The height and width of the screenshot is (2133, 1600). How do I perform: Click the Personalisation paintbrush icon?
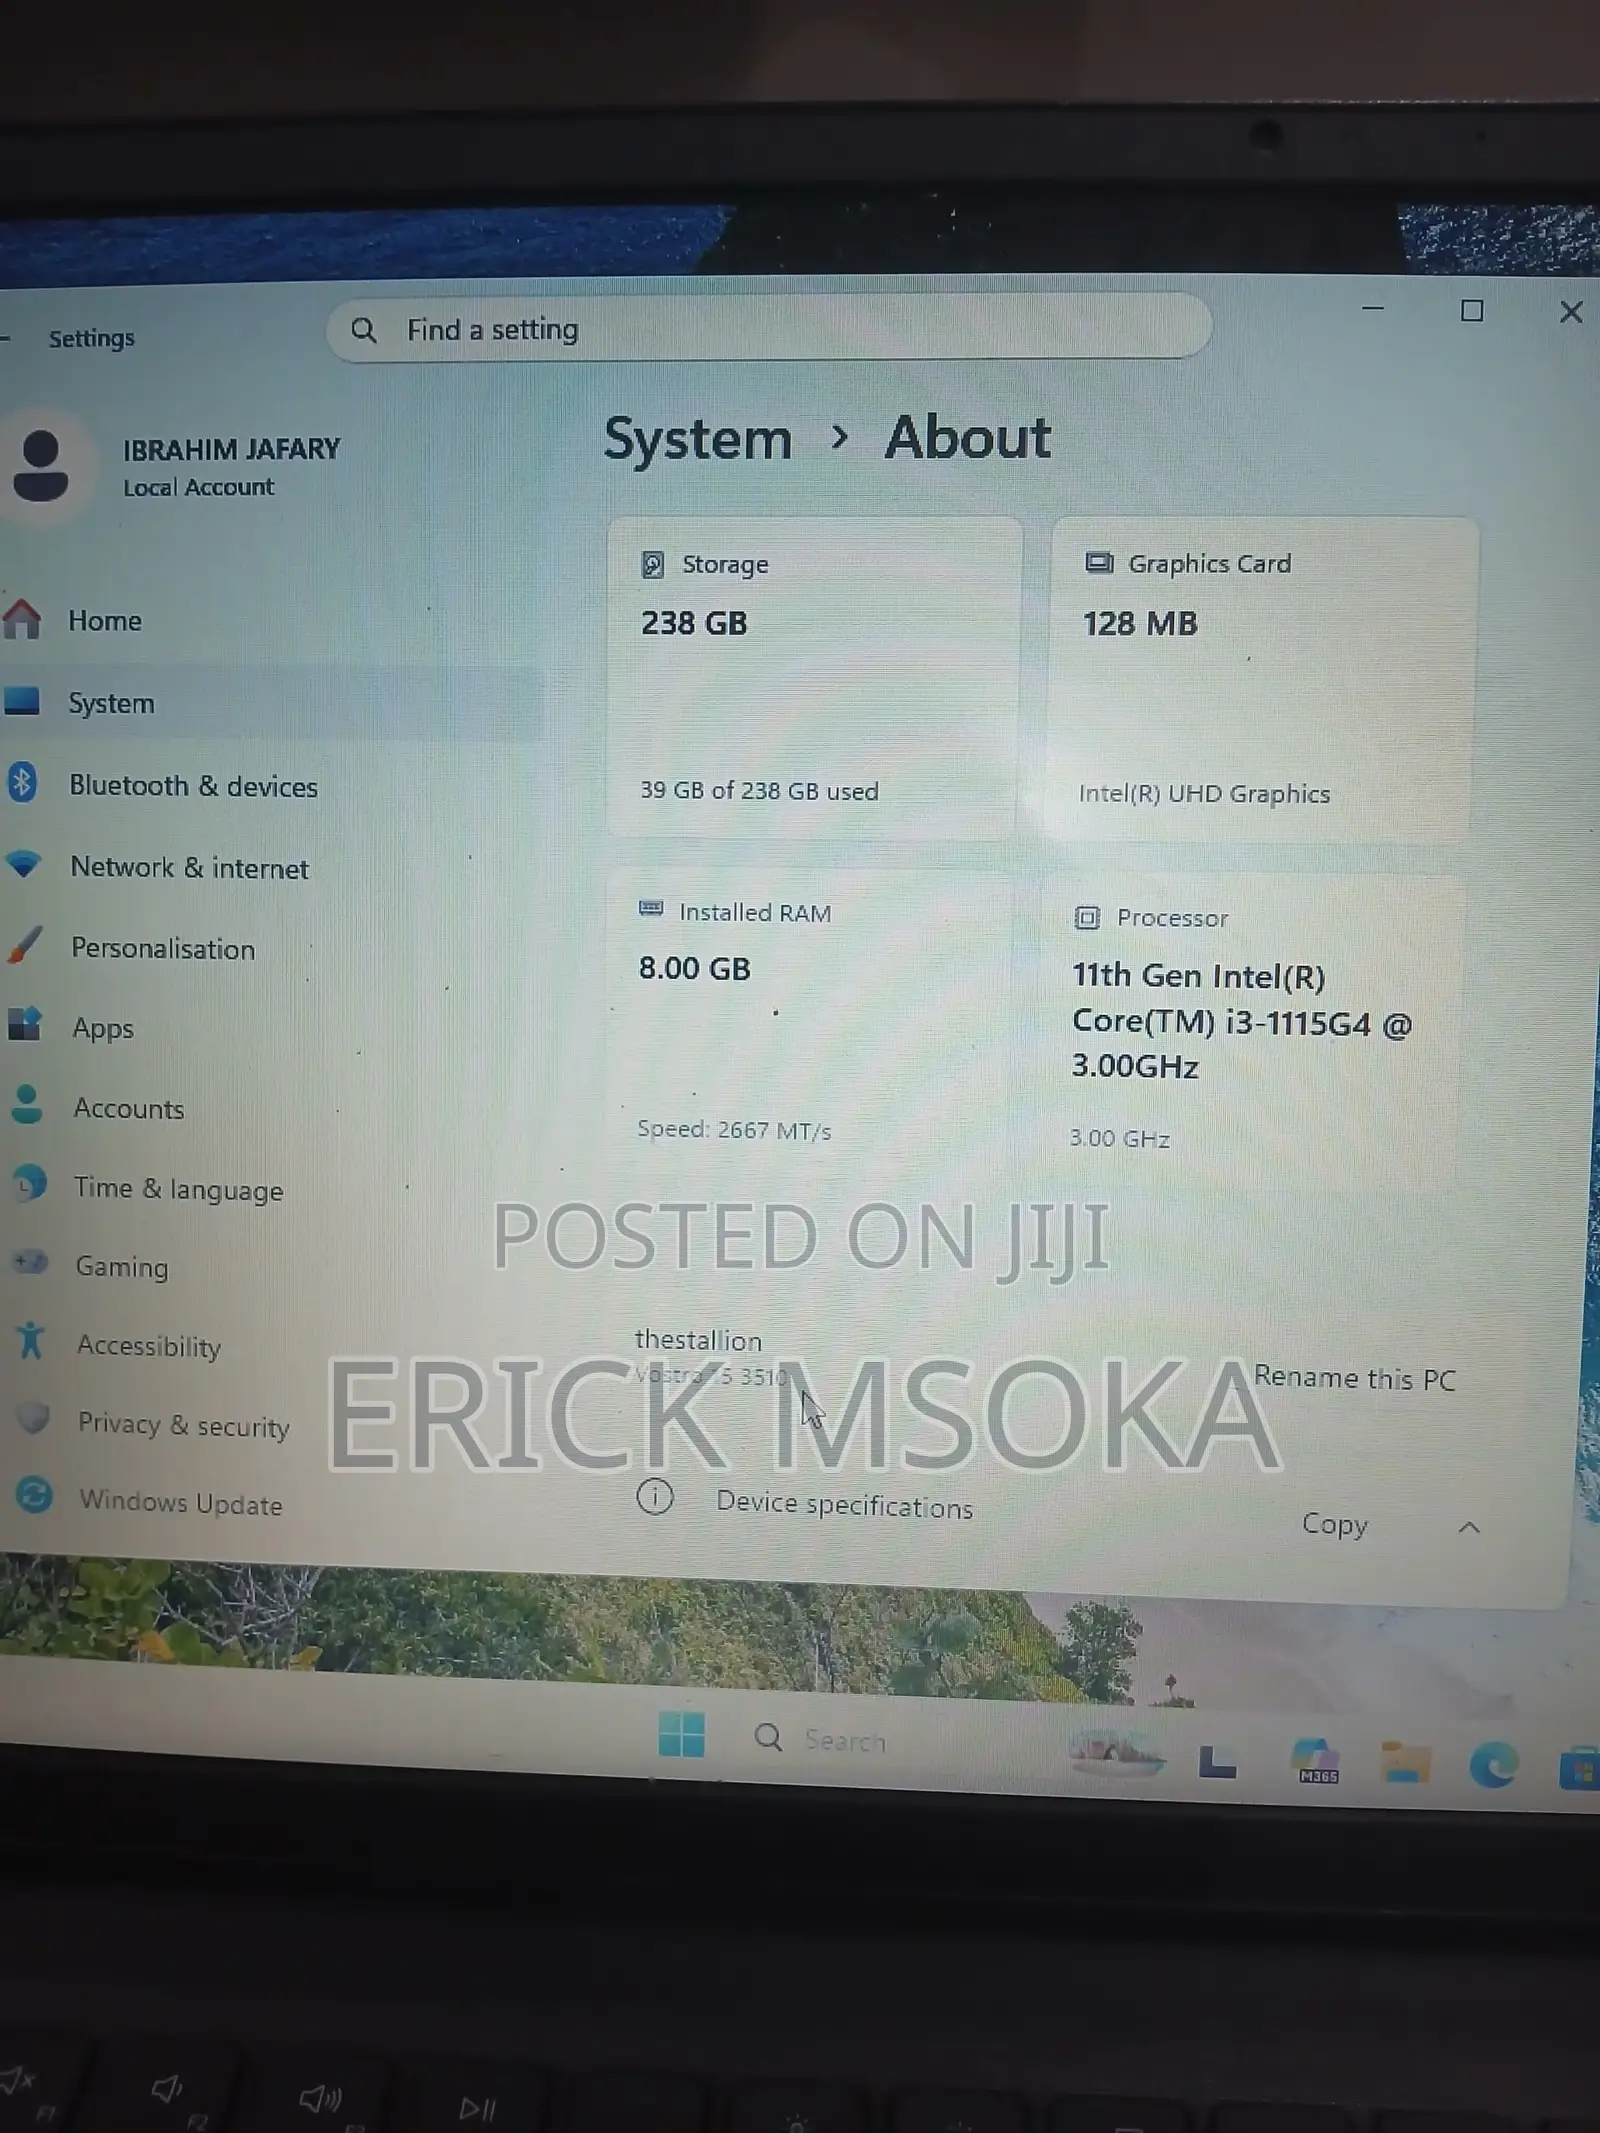[25, 944]
